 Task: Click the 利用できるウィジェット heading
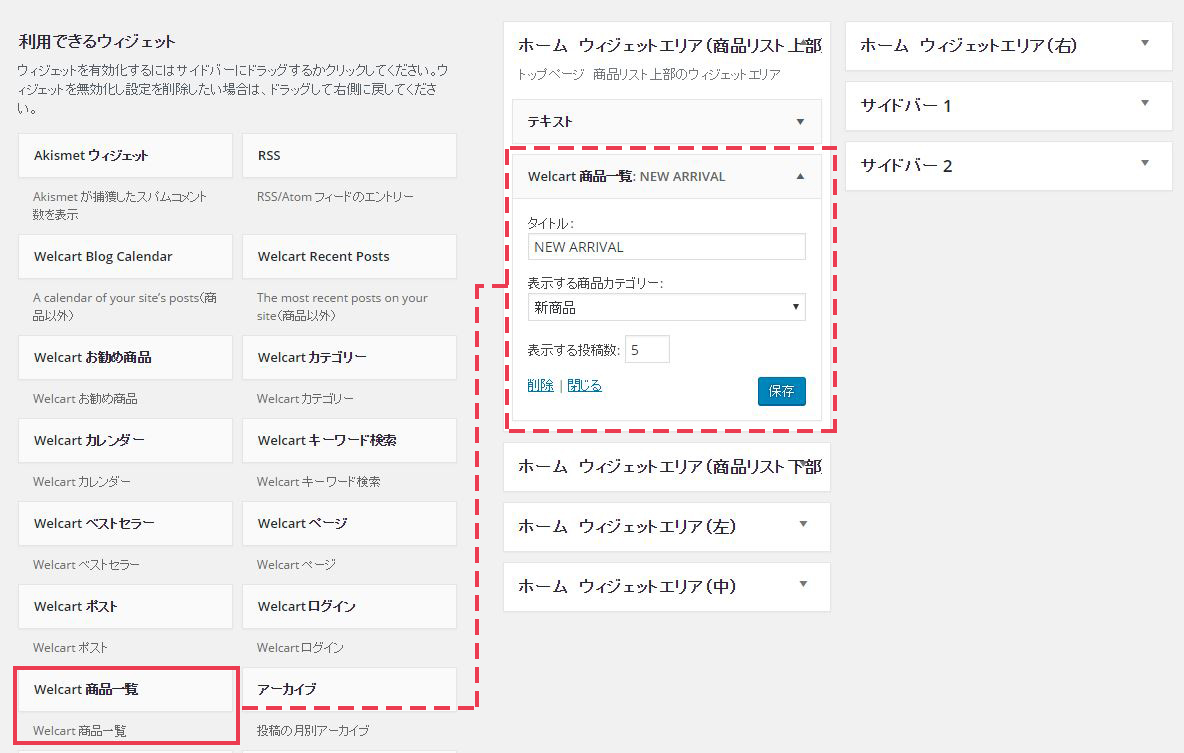click(x=97, y=42)
